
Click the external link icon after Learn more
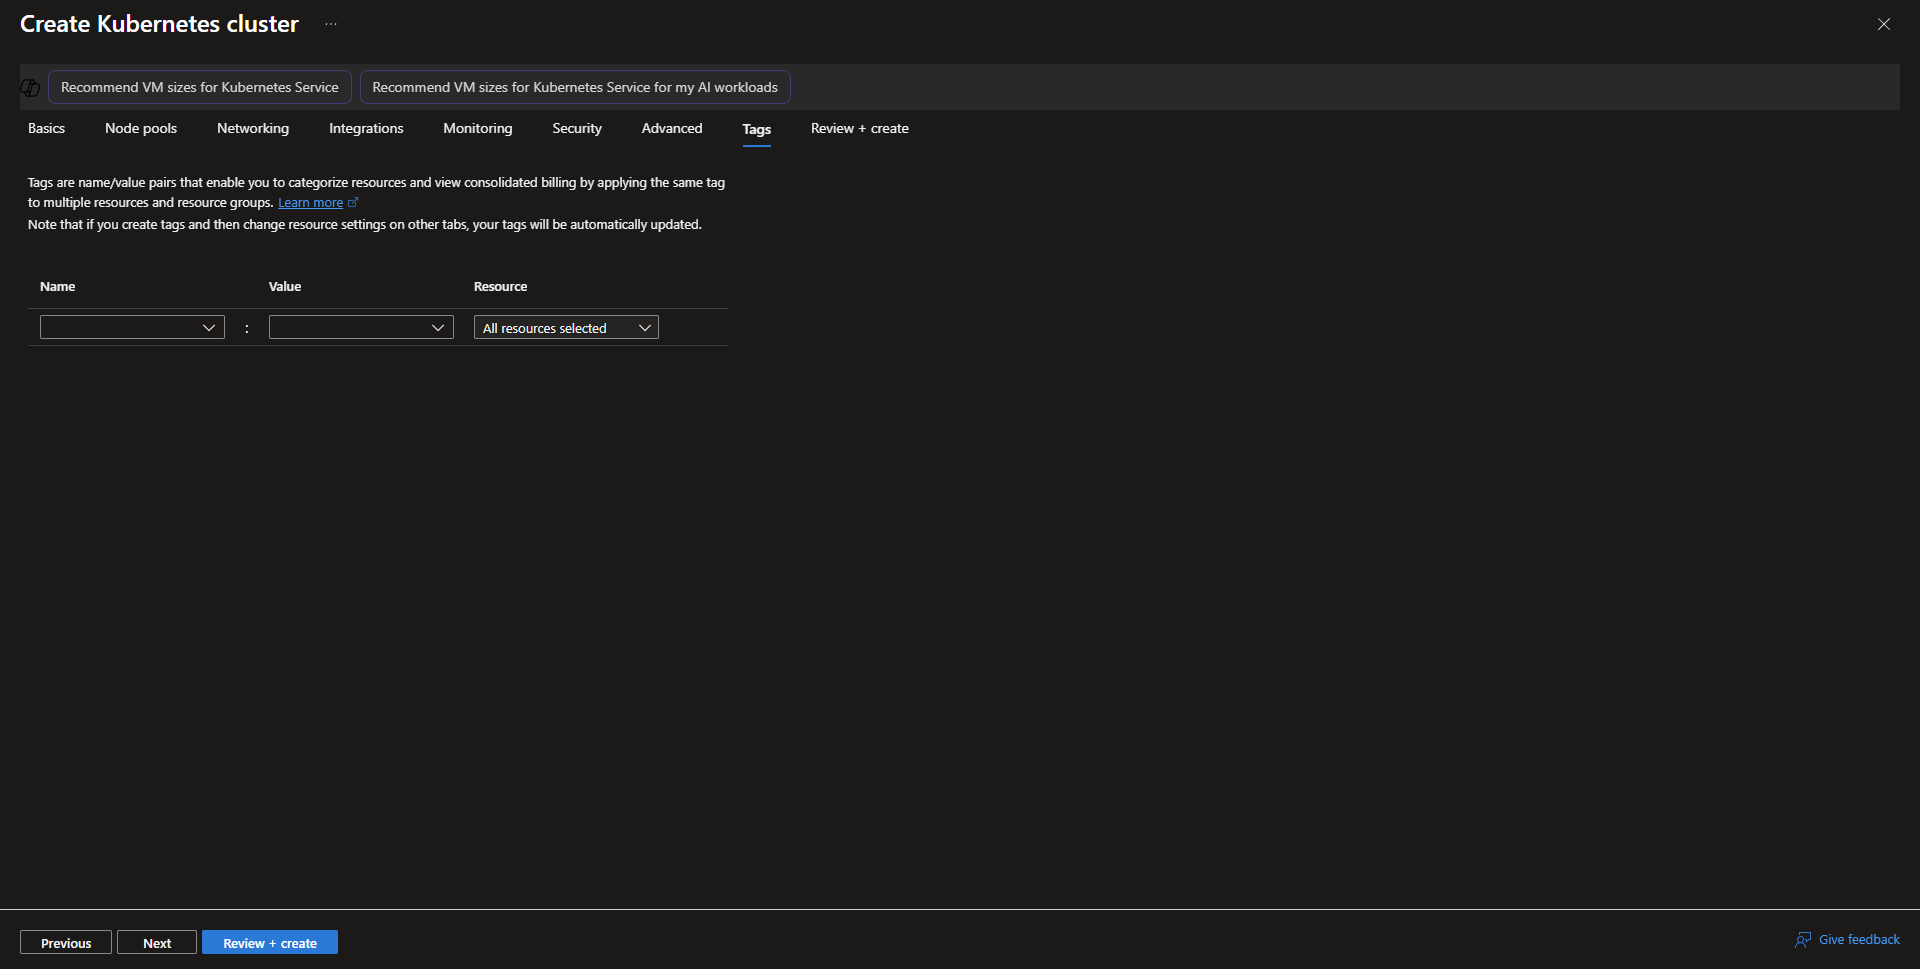tap(353, 203)
